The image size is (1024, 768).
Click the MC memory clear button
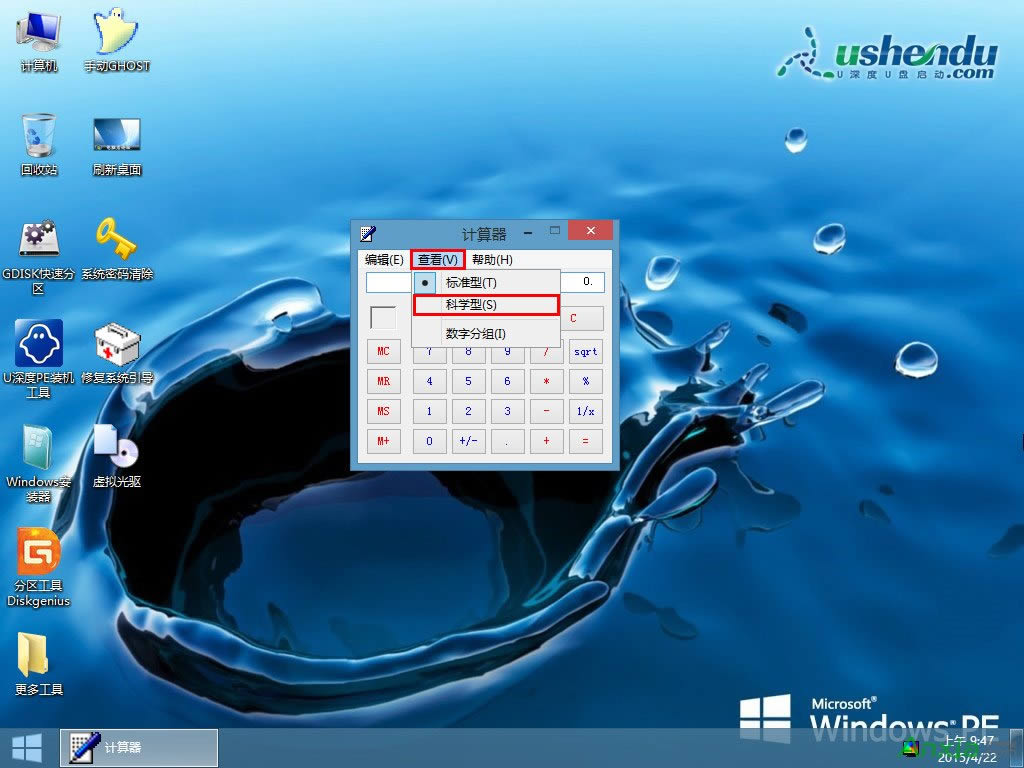tap(383, 351)
